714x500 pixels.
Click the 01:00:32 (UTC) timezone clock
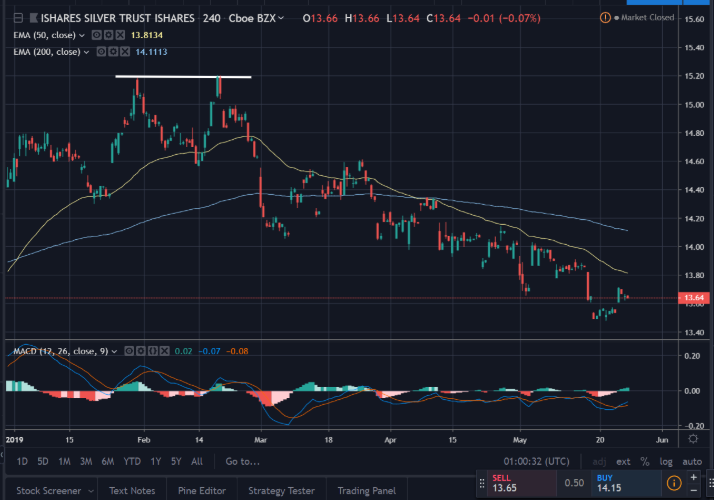click(x=536, y=462)
